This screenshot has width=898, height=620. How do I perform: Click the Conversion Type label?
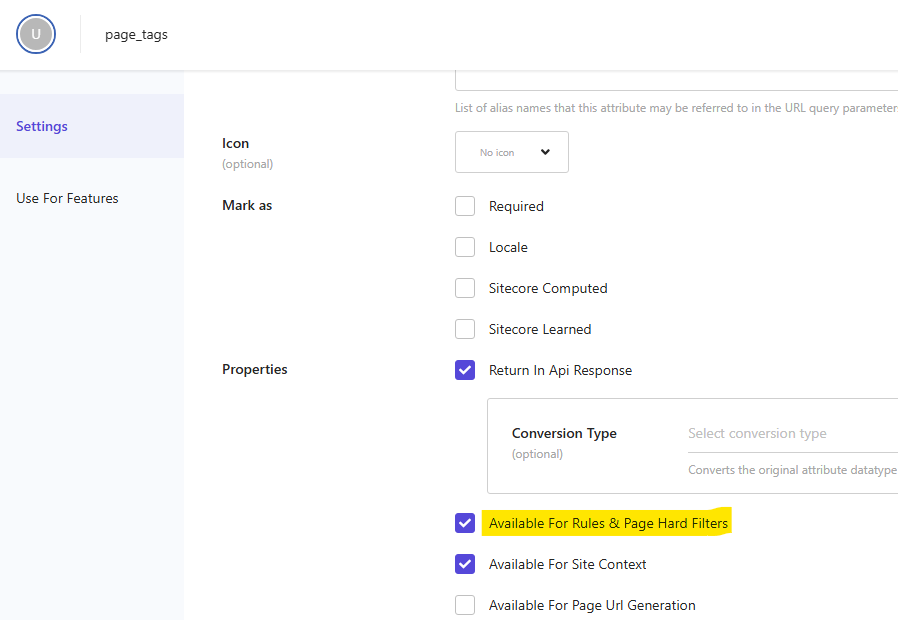pyautogui.click(x=564, y=433)
